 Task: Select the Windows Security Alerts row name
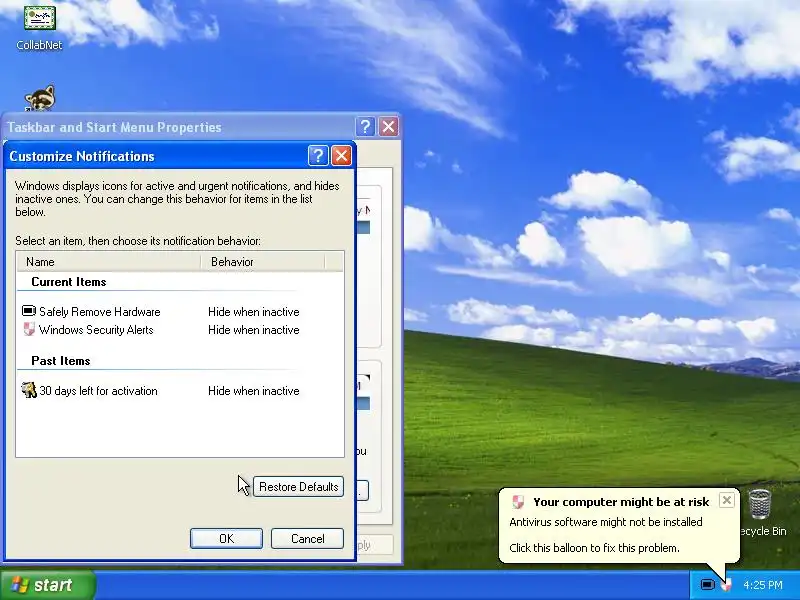point(96,330)
